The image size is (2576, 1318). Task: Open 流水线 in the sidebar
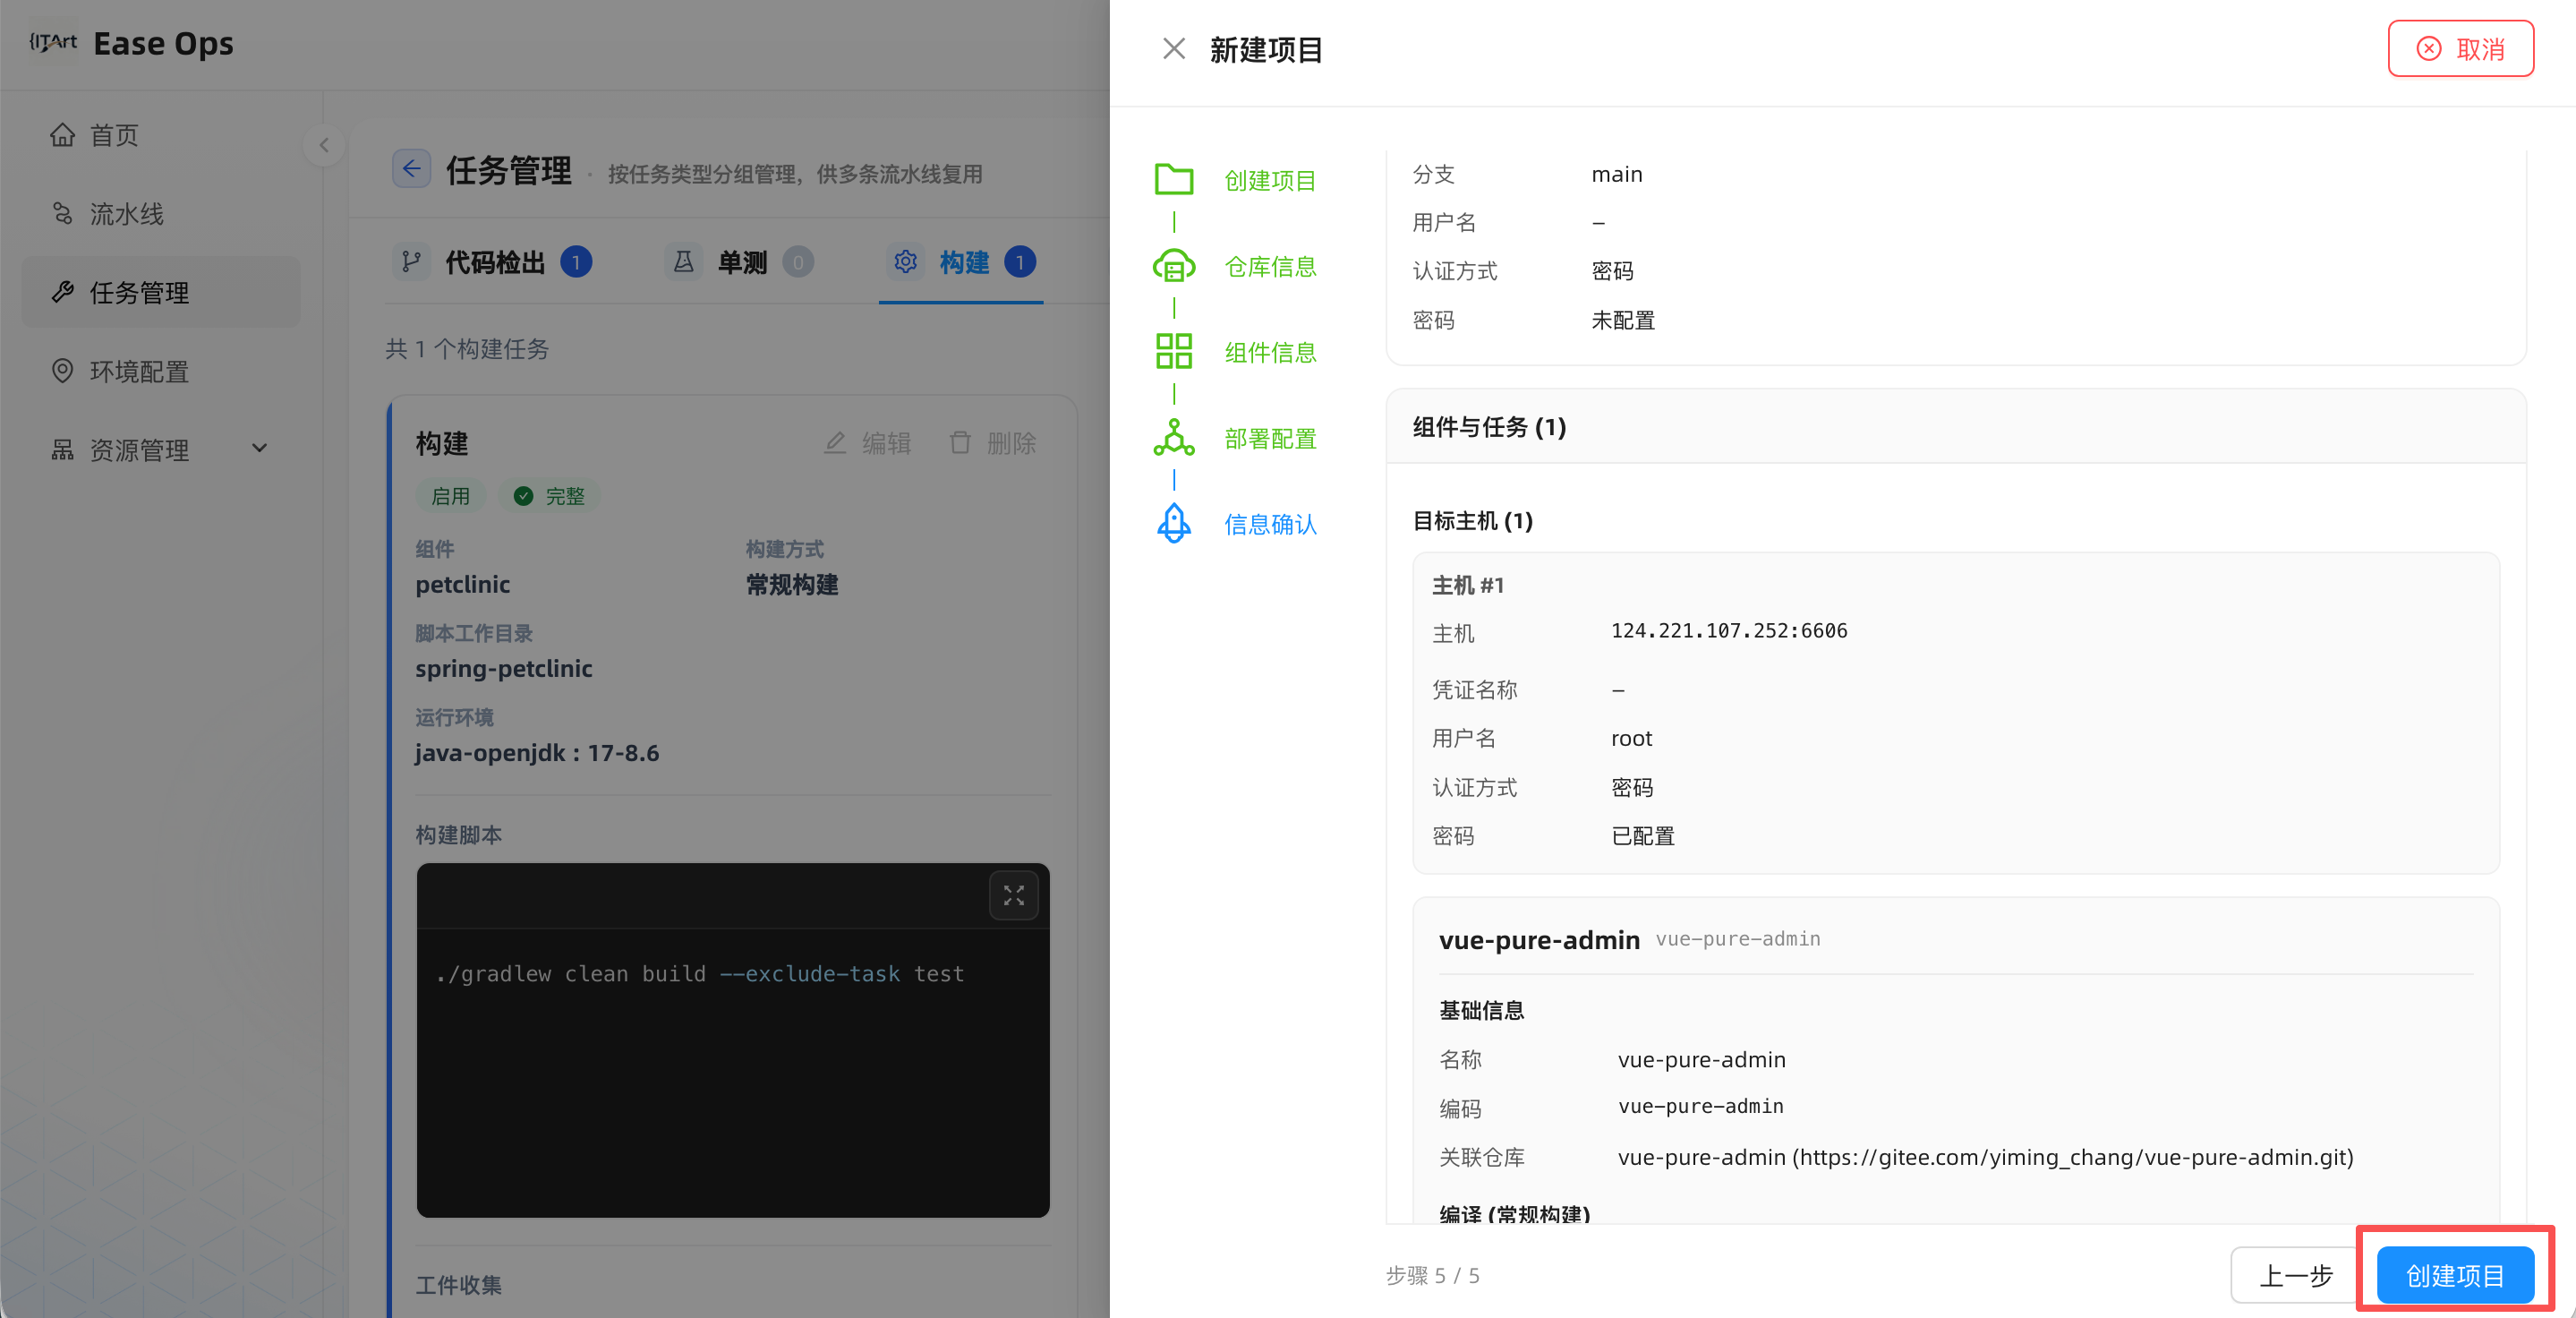[161, 214]
